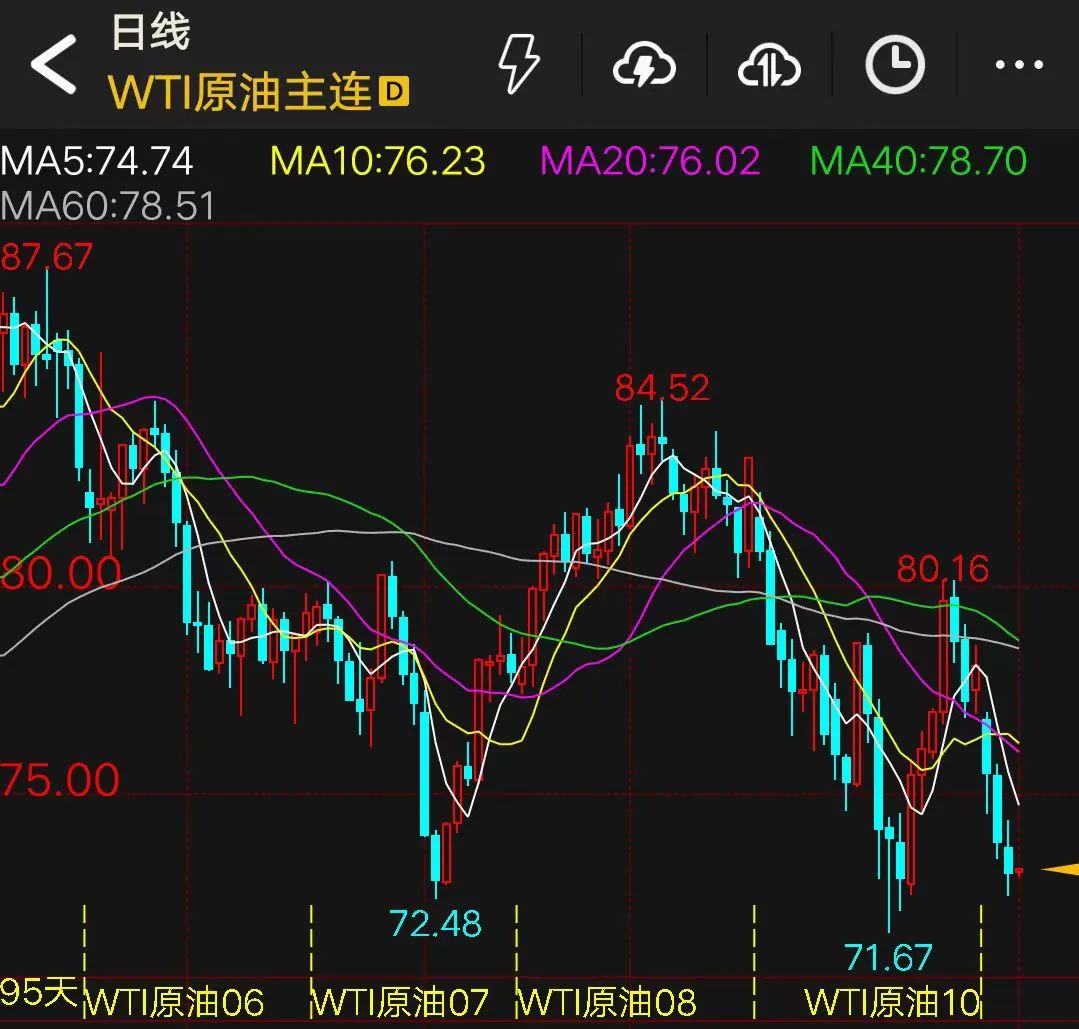Tap the WTI原油08 contract marker
1079x1029 pixels.
coord(608,1001)
